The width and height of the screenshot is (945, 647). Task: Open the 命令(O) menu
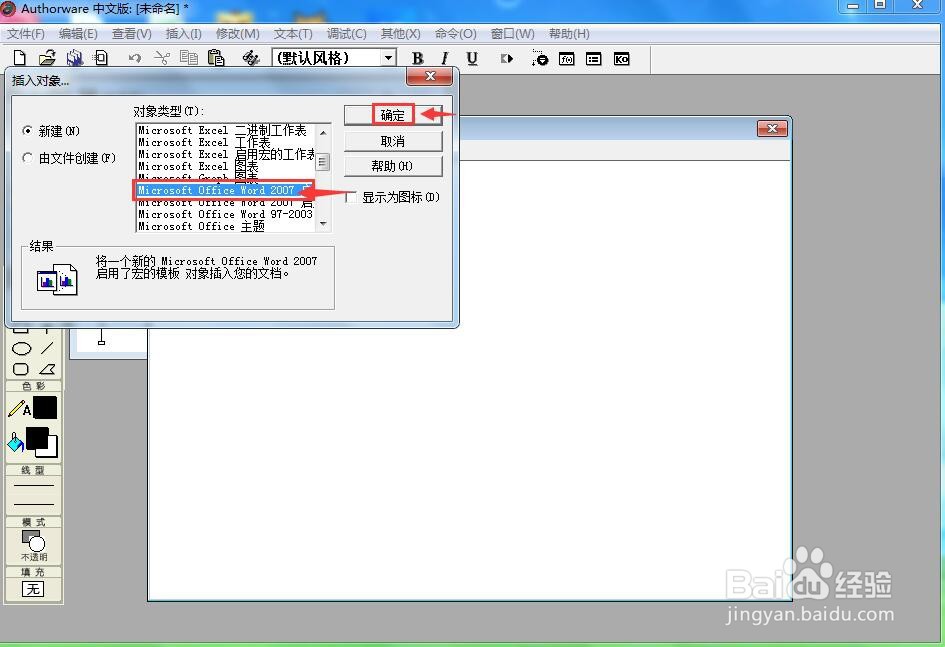coord(456,34)
